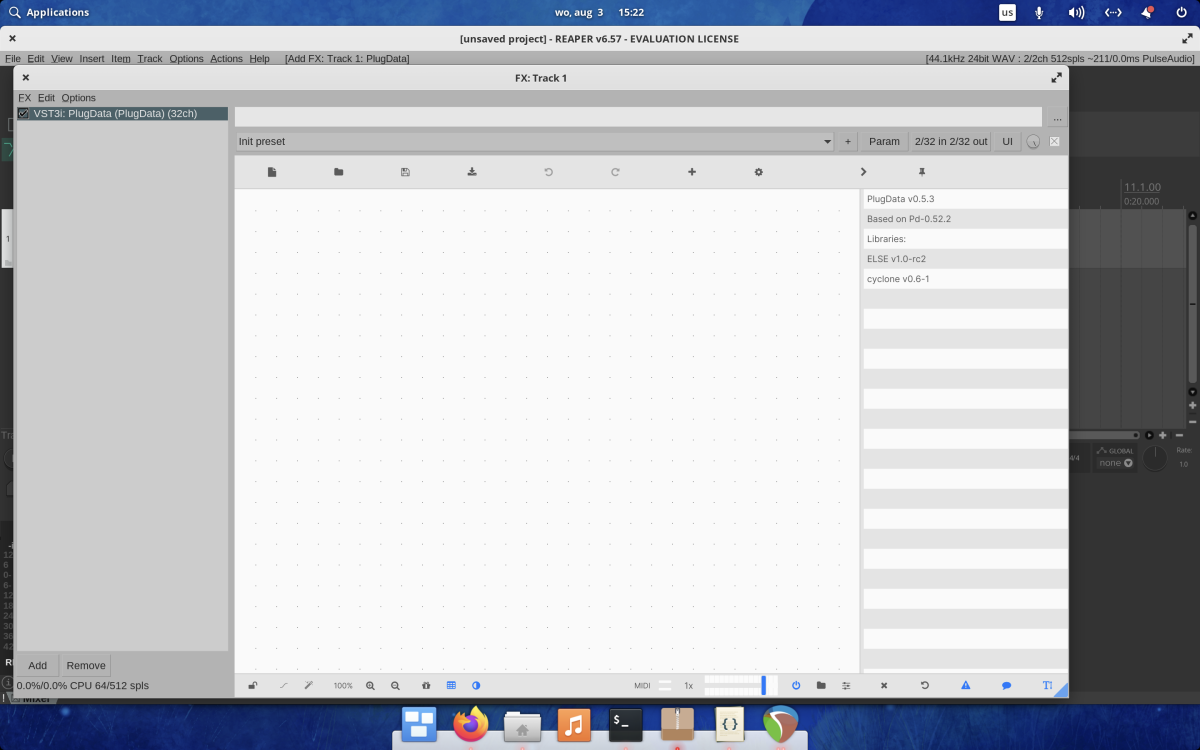The height and width of the screenshot is (750, 1200).
Task: Pin the PlugData sidebar
Action: tap(922, 172)
